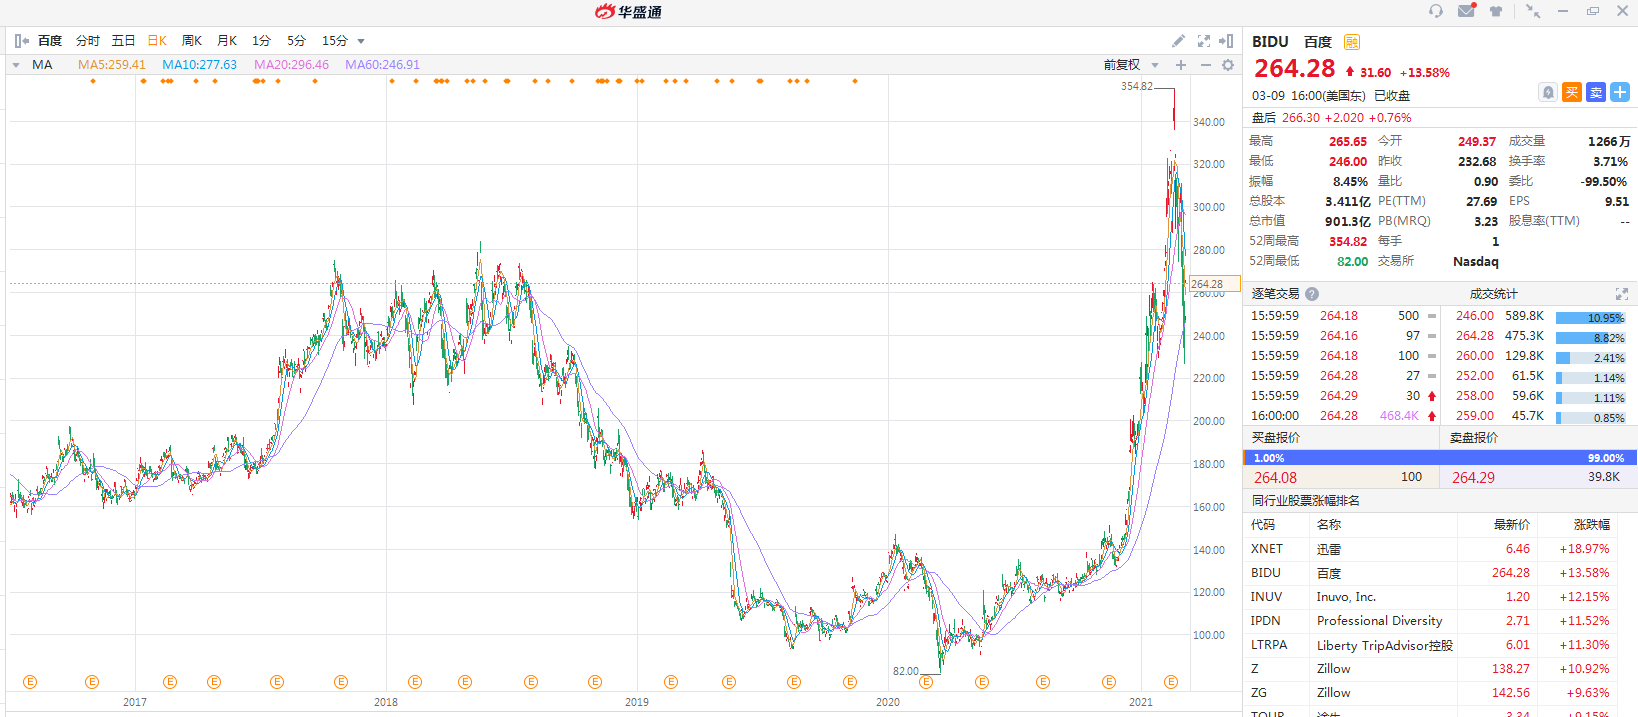Open help icon next to 逐笔交易

click(x=1312, y=294)
